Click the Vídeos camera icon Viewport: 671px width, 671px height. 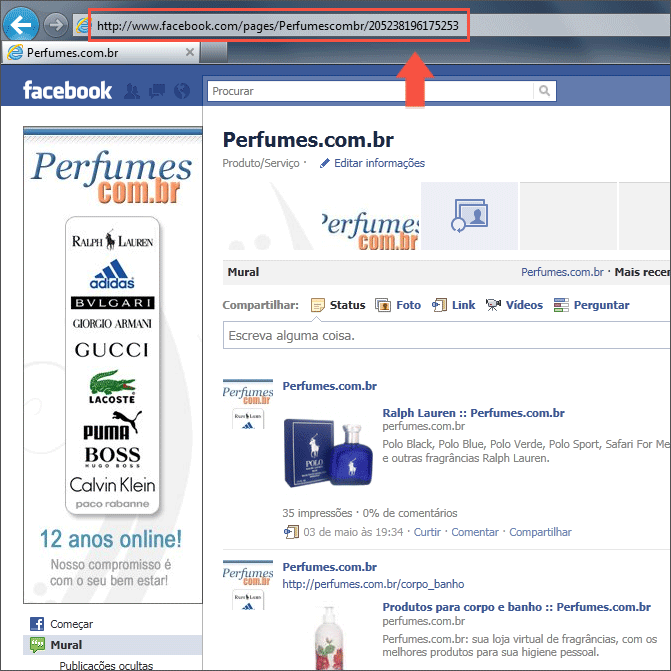[x=493, y=305]
